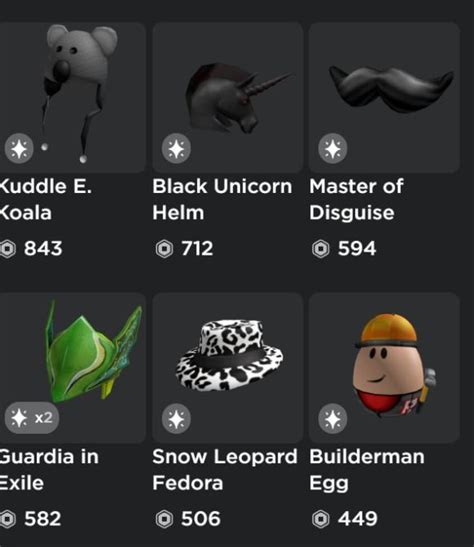The width and height of the screenshot is (474, 547).
Task: Select the Snow Leopard Fedora hat image
Action: pyautogui.click(x=227, y=368)
